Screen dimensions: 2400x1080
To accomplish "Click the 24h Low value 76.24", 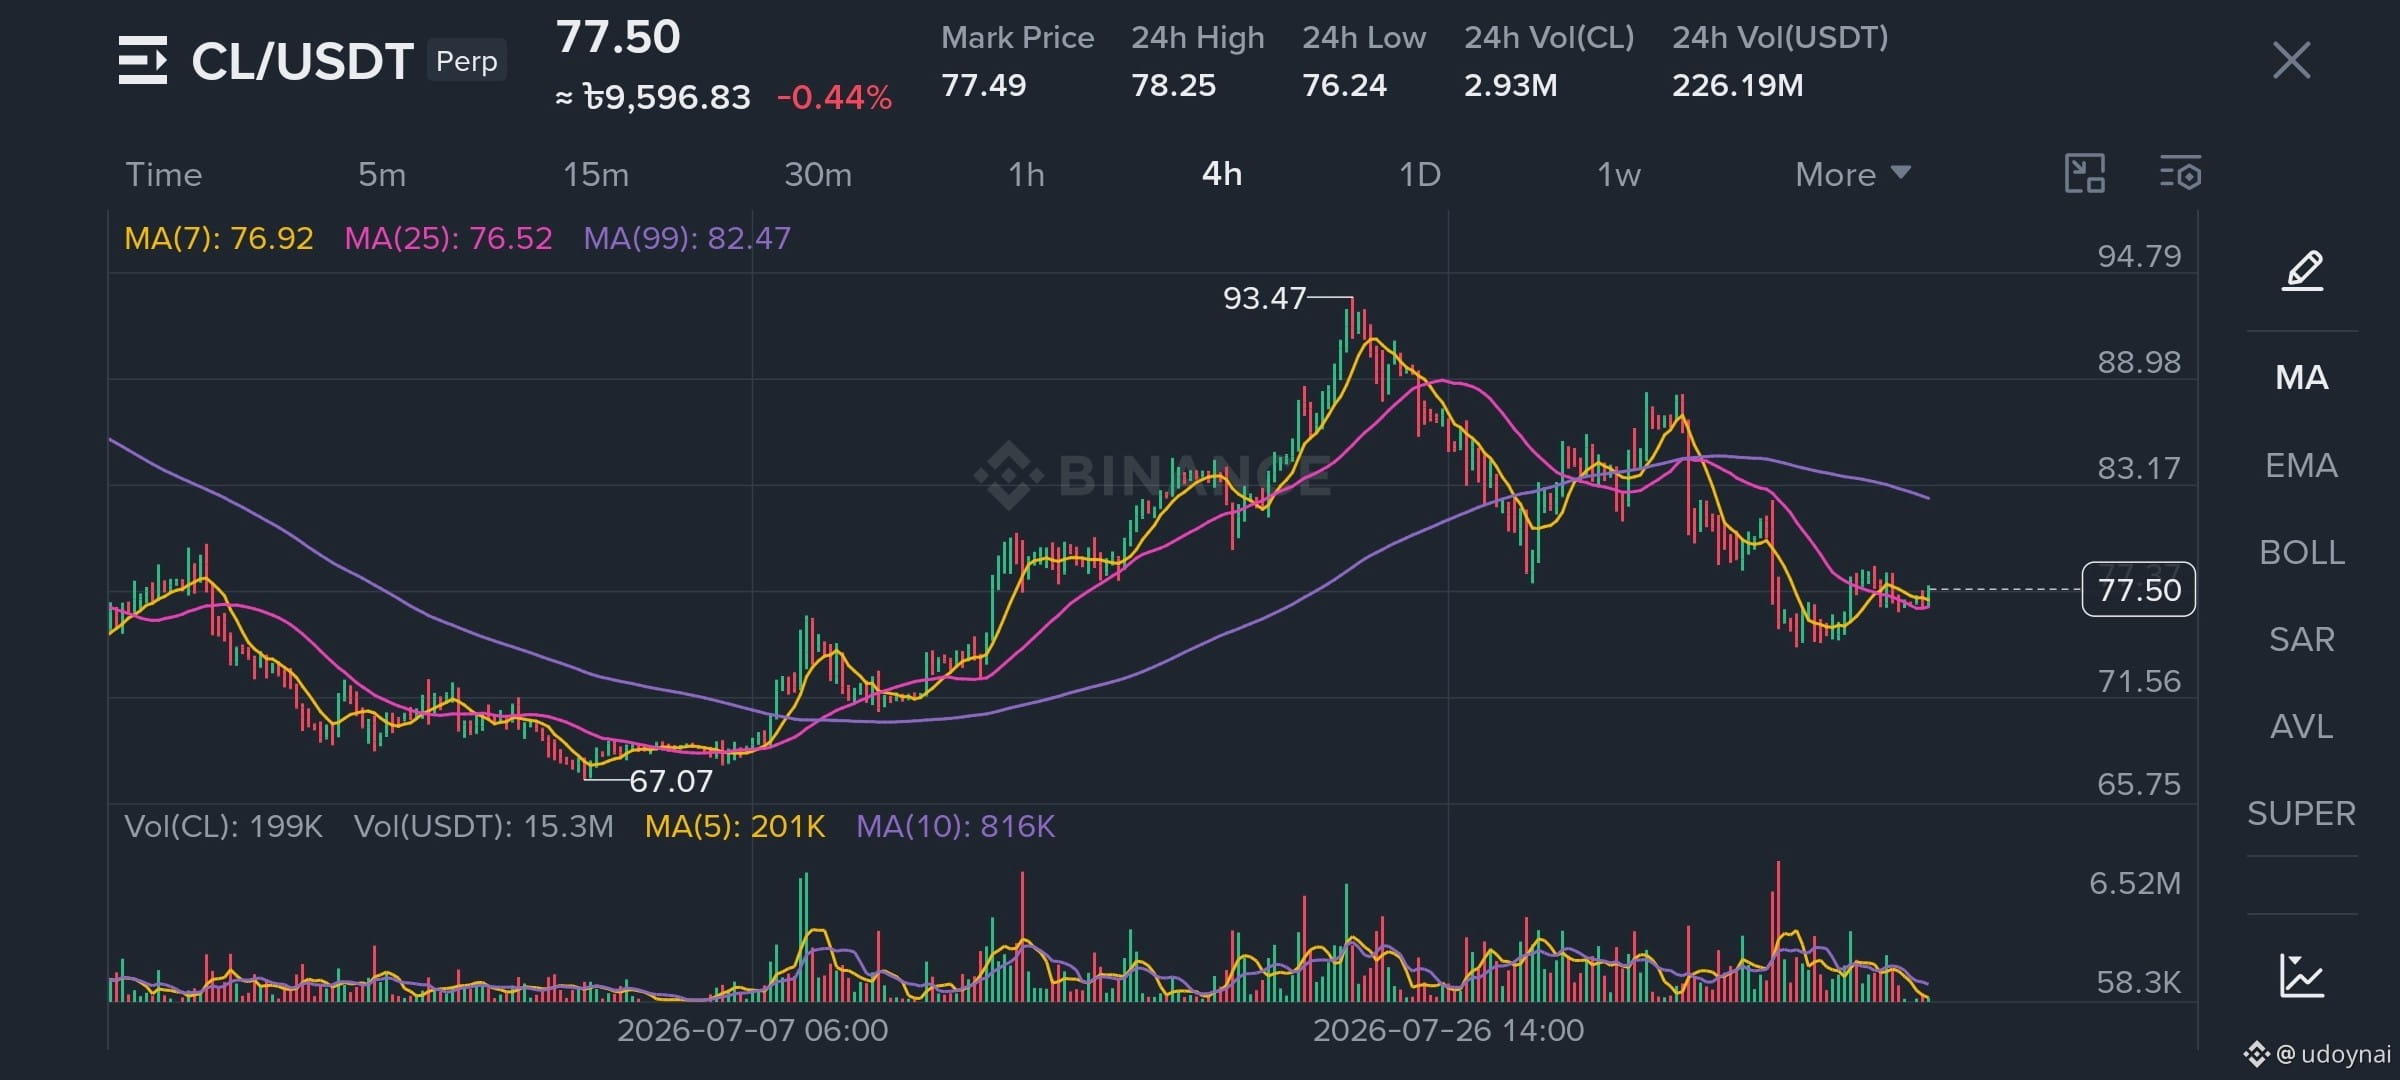I will tap(1344, 85).
